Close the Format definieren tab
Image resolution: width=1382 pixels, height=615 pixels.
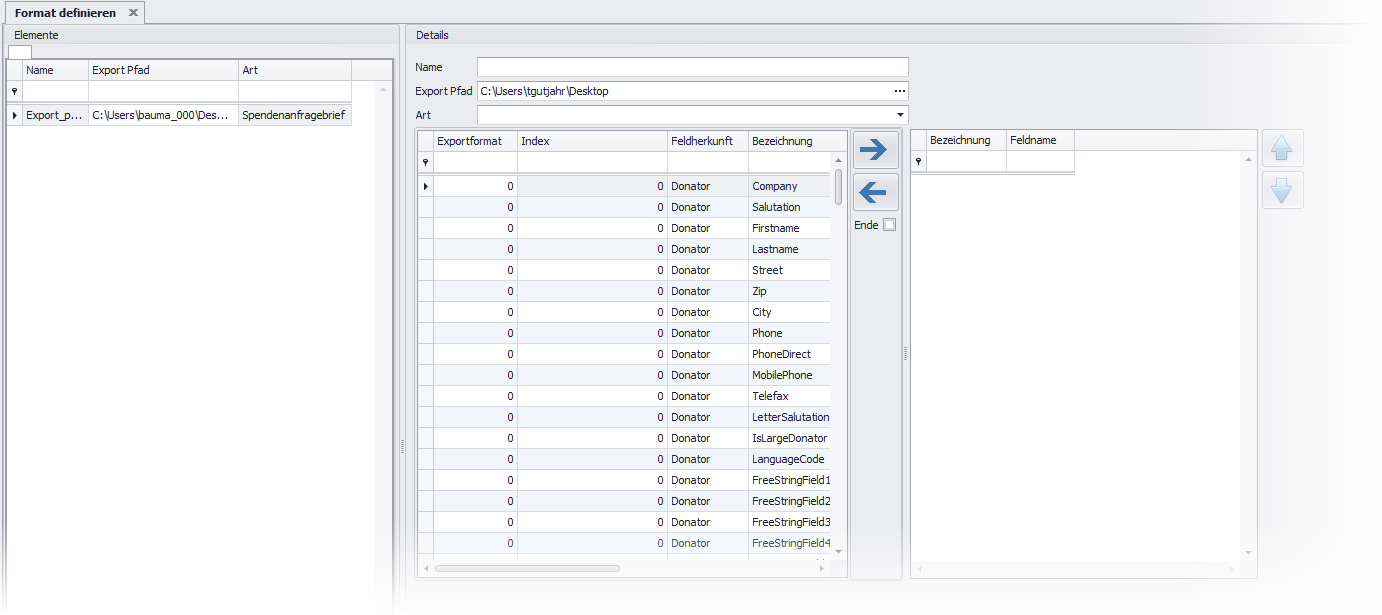(133, 13)
